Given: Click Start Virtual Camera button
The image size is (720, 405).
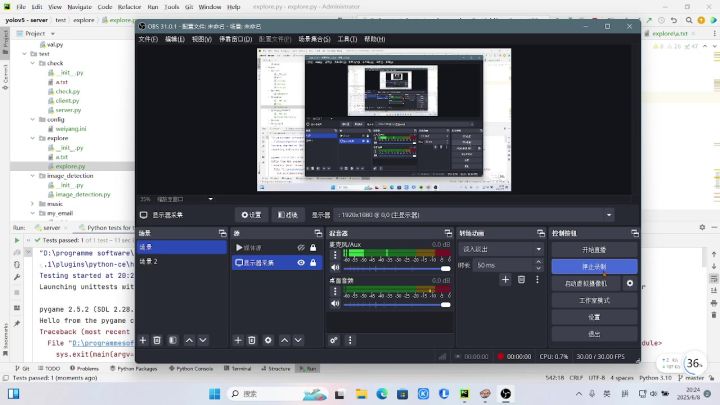Looking at the screenshot, I should (x=586, y=284).
